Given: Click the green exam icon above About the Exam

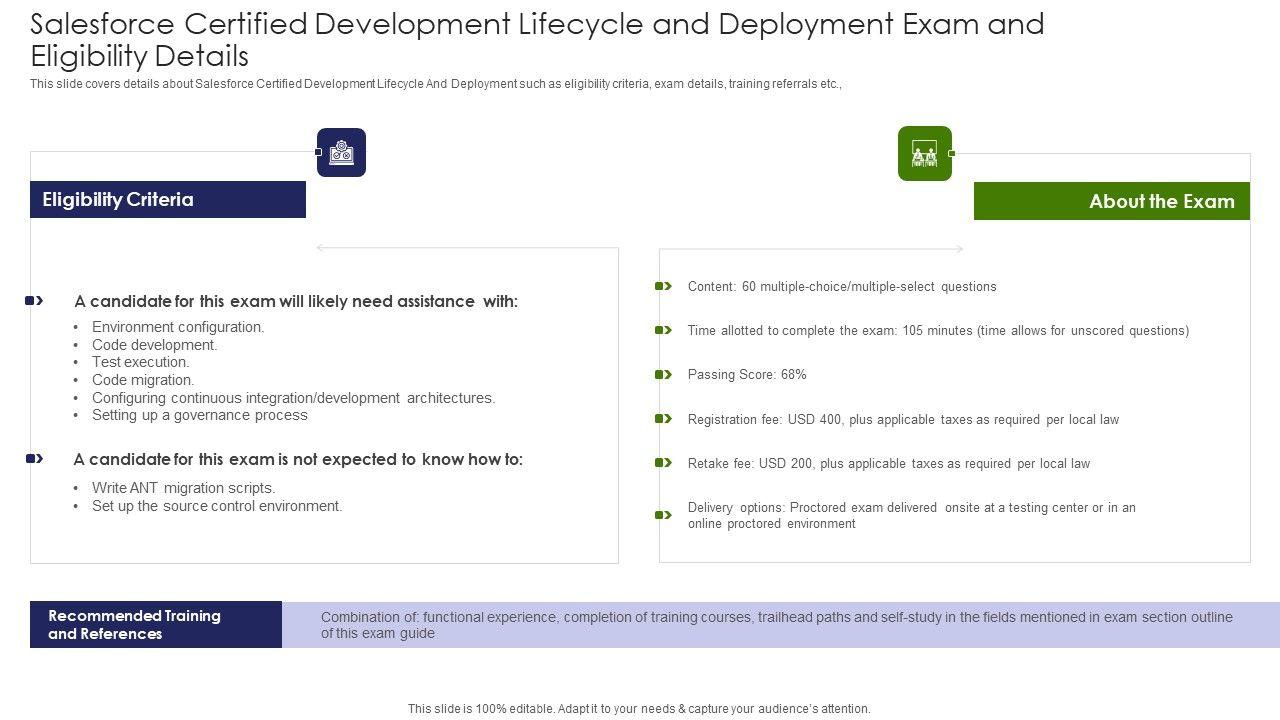Looking at the screenshot, I should [925, 153].
